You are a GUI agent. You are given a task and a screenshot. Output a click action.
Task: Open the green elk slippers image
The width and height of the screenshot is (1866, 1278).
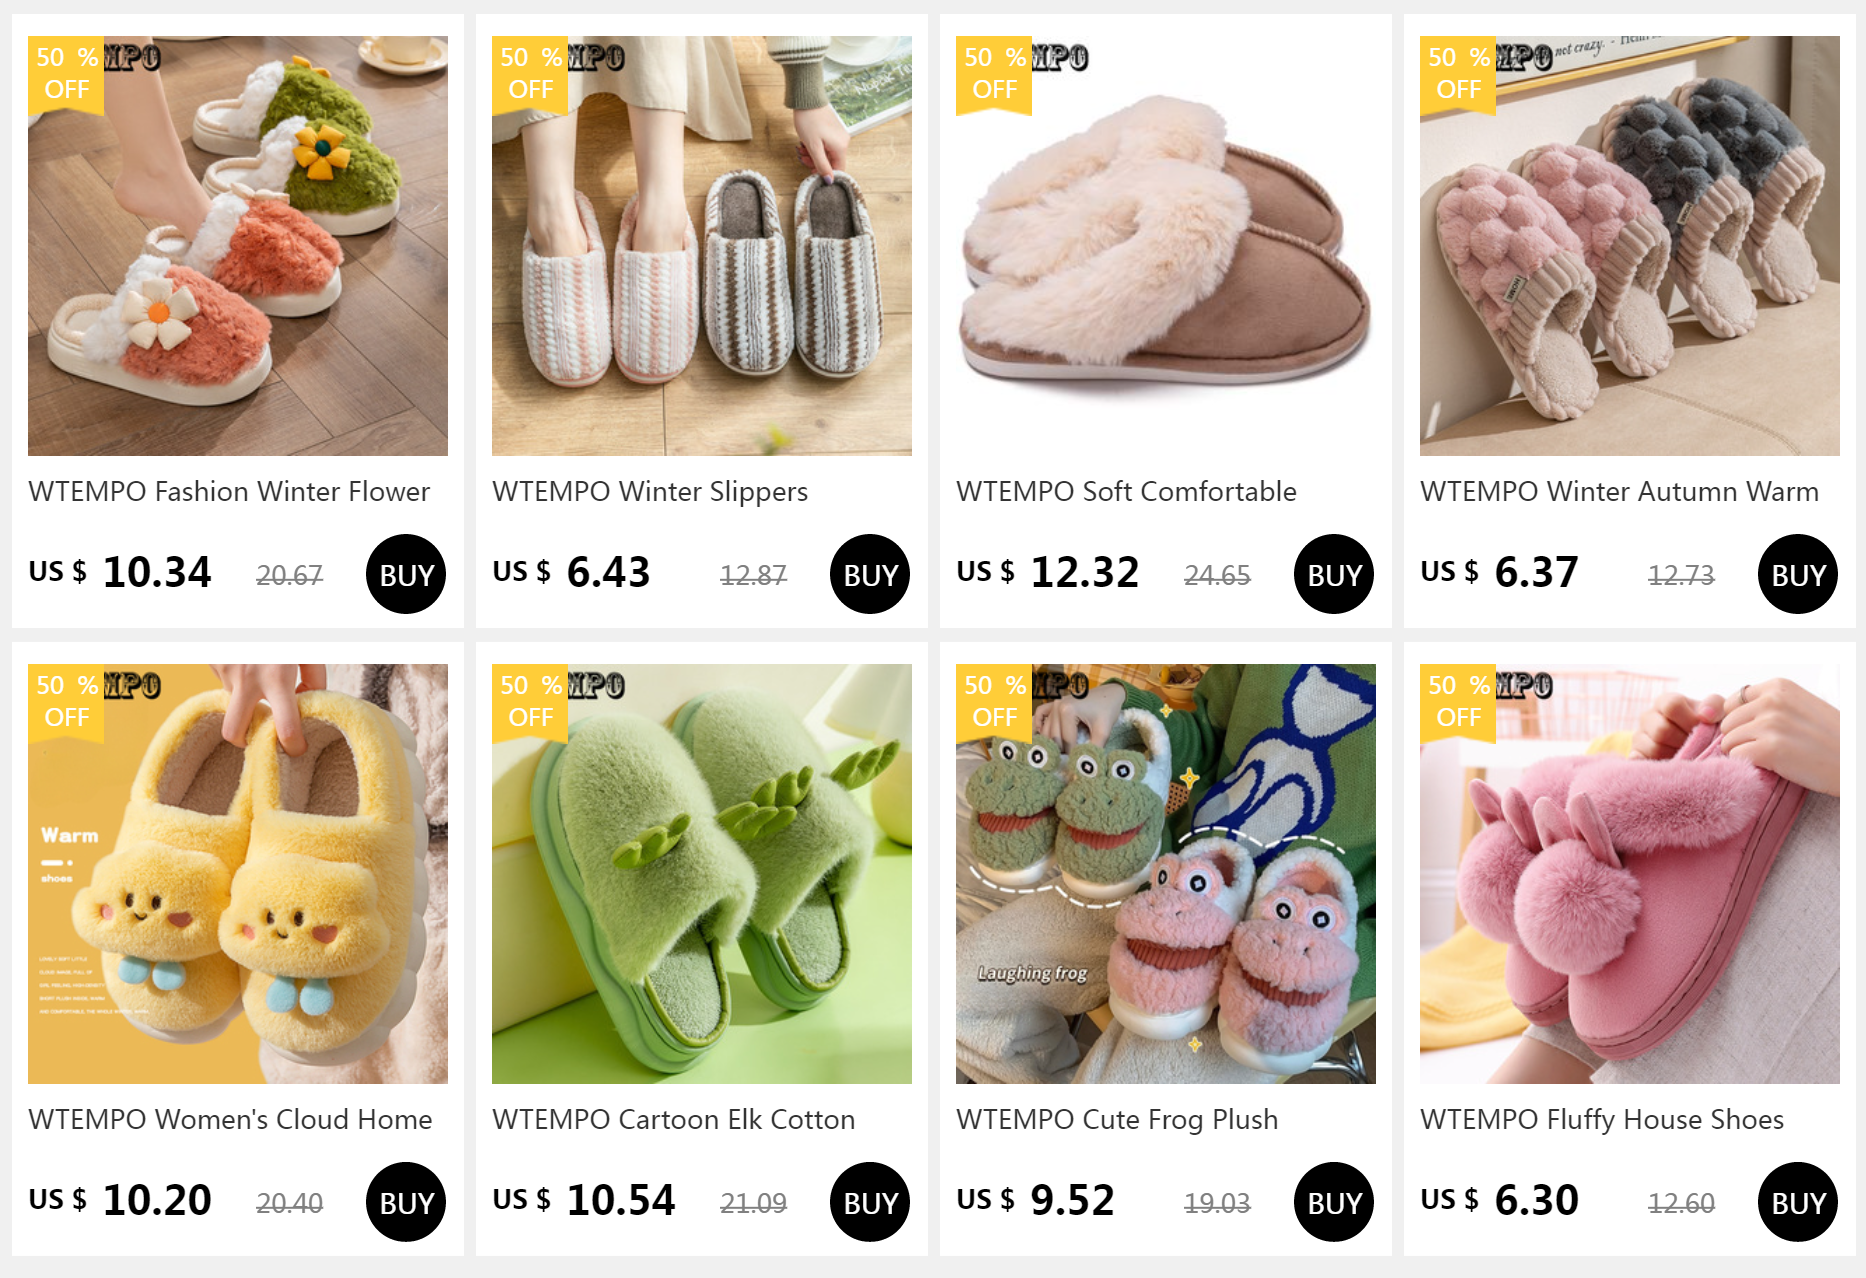pos(702,874)
